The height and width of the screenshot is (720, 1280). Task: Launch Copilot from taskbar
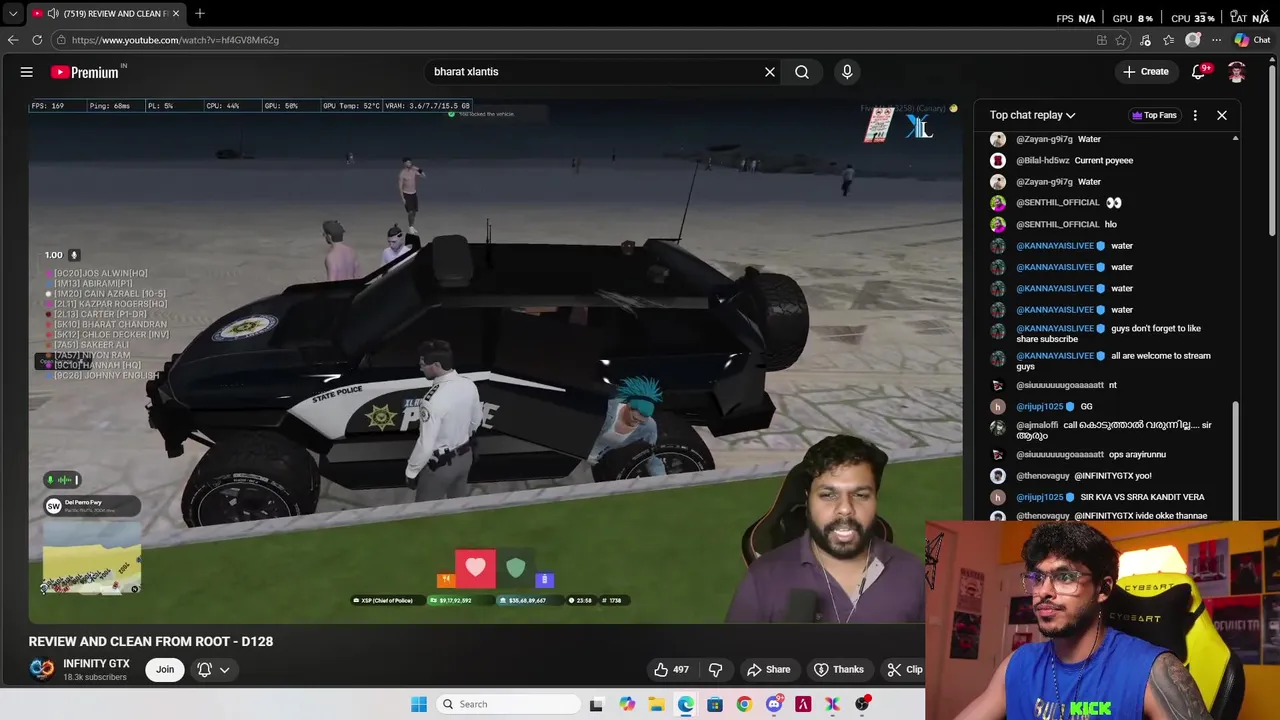point(626,704)
